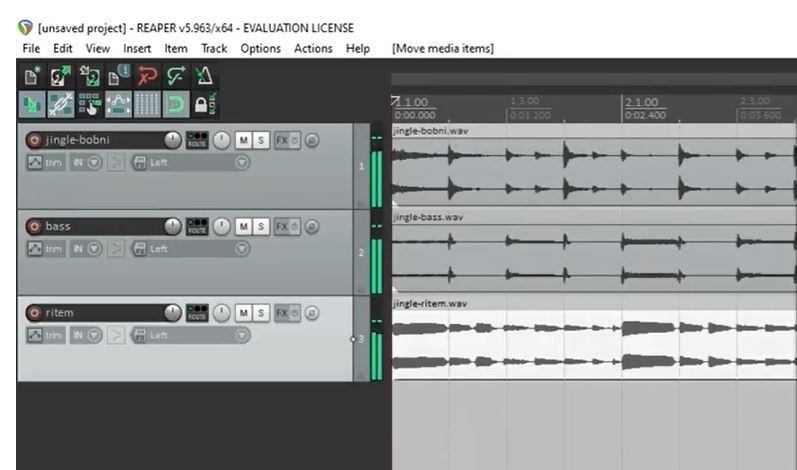Toggle FX bypass on ritem track
Screen dimensions: 797x470
click(295, 313)
